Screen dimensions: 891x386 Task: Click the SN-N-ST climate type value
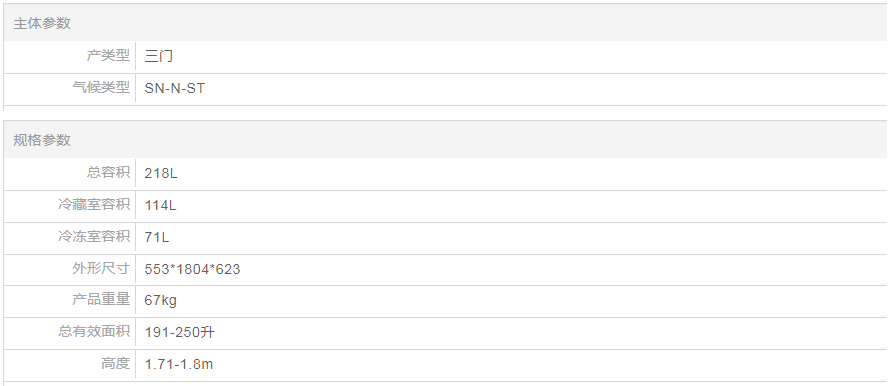pyautogui.click(x=175, y=89)
